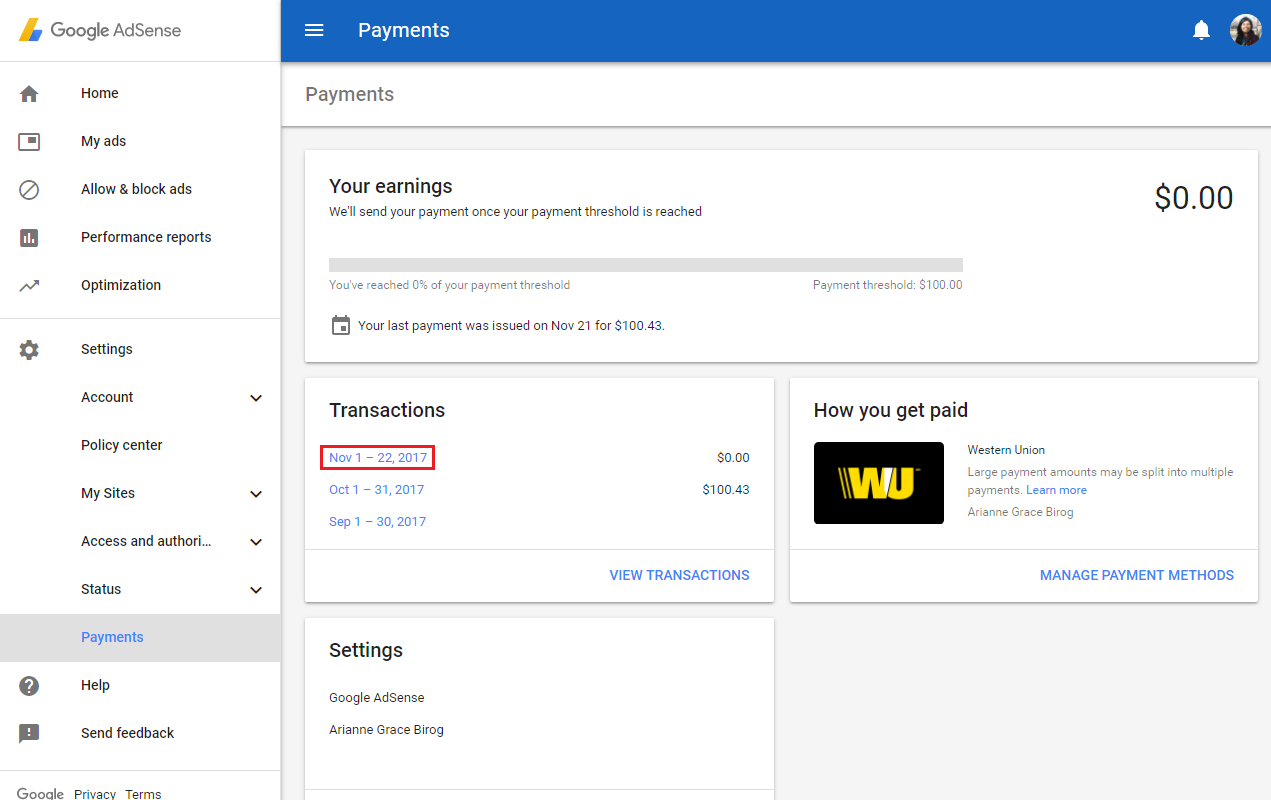The image size is (1271, 800).
Task: Click the payment threshold progress bar
Action: tap(646, 265)
